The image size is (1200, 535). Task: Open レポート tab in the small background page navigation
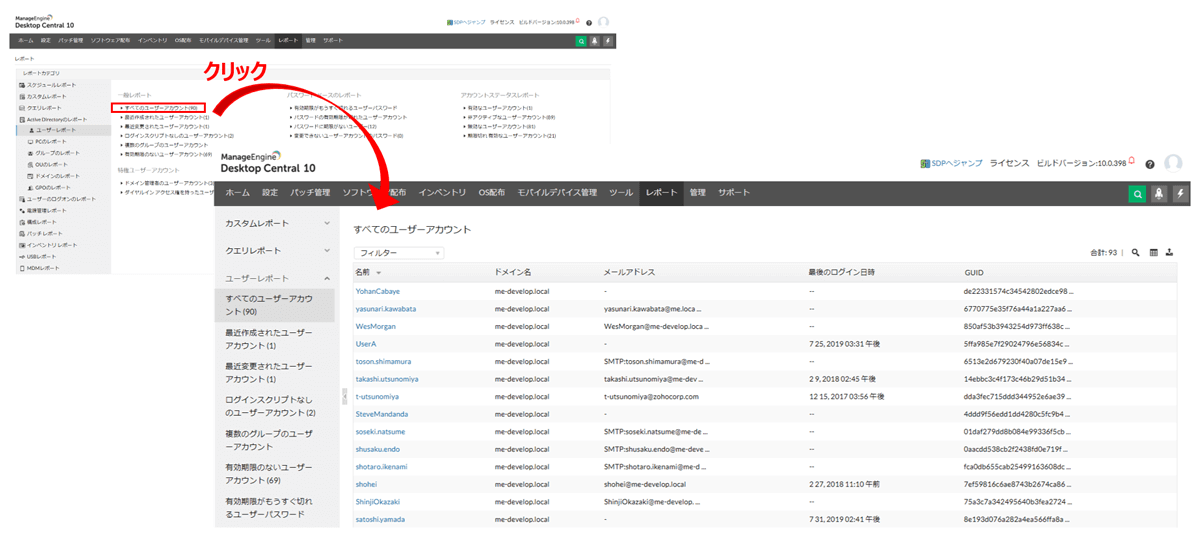(x=288, y=41)
